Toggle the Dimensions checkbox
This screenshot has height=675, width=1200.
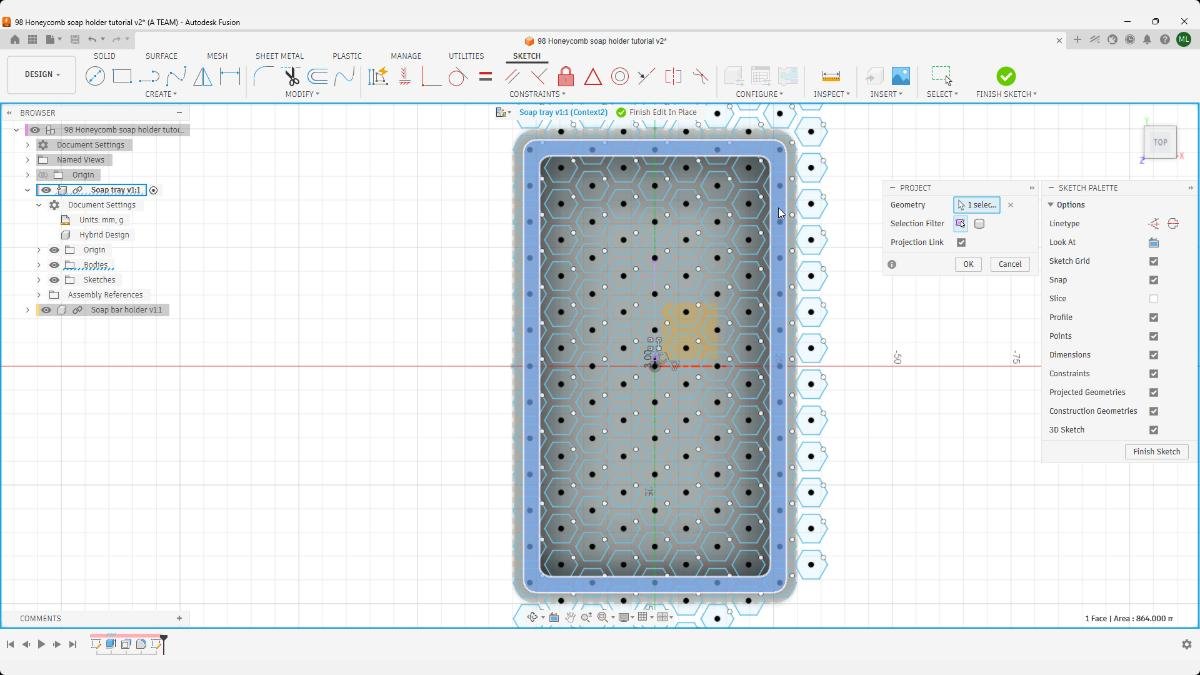coord(1153,355)
